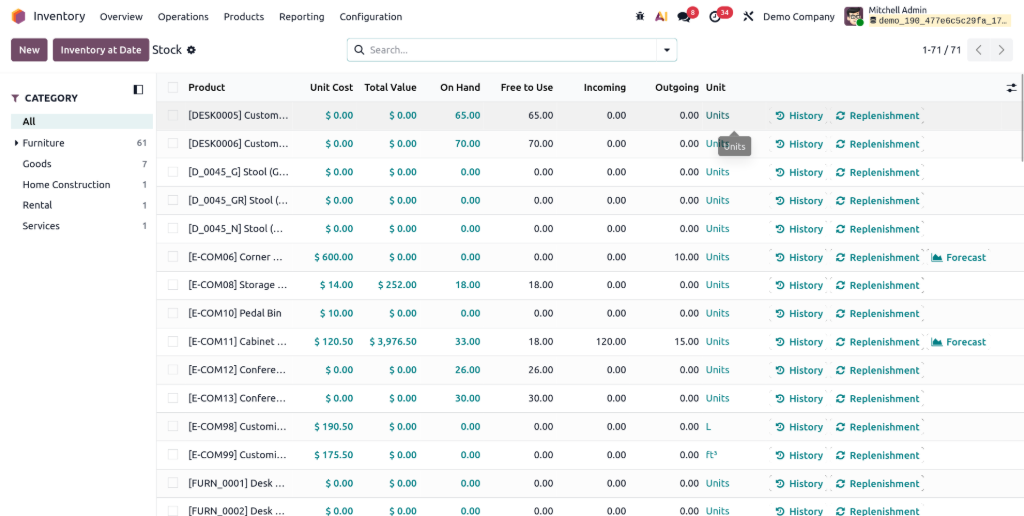Image resolution: width=1024 pixels, height=516 pixels.
Task: Open the Reporting menu
Action: pos(301,17)
